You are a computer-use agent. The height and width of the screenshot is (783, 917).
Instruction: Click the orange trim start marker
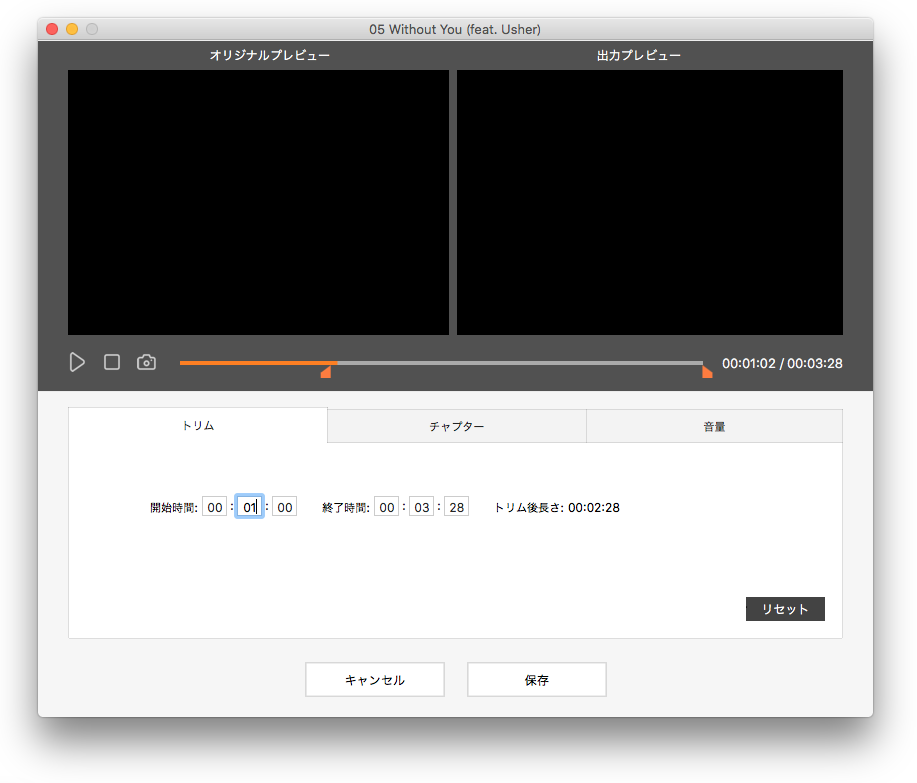tap(326, 372)
